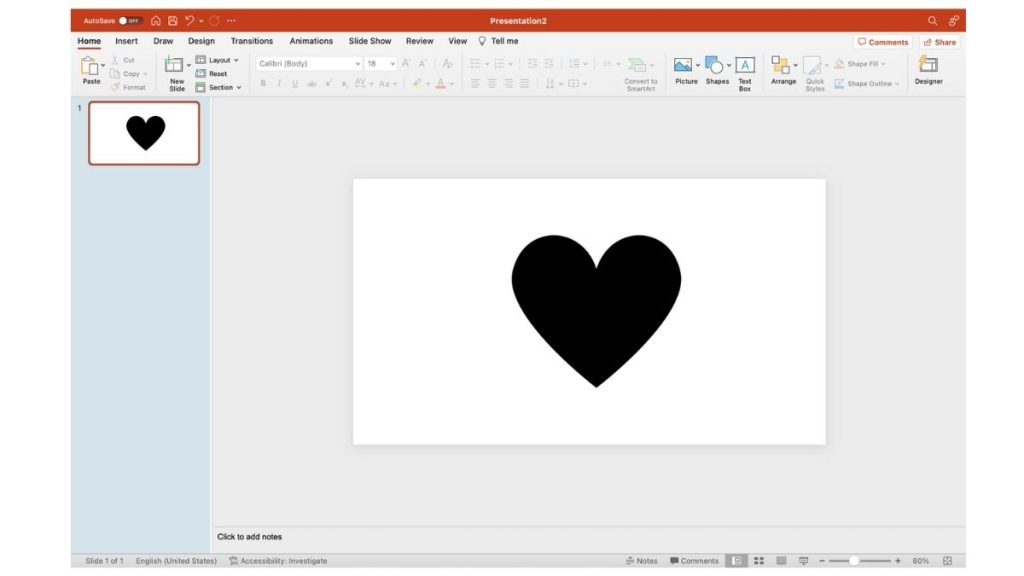Open Quick Styles
The image size is (1024, 576).
click(814, 74)
